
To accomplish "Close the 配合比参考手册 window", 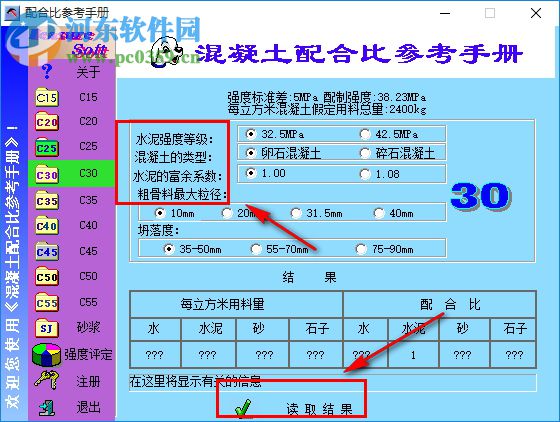I will [x=536, y=13].
